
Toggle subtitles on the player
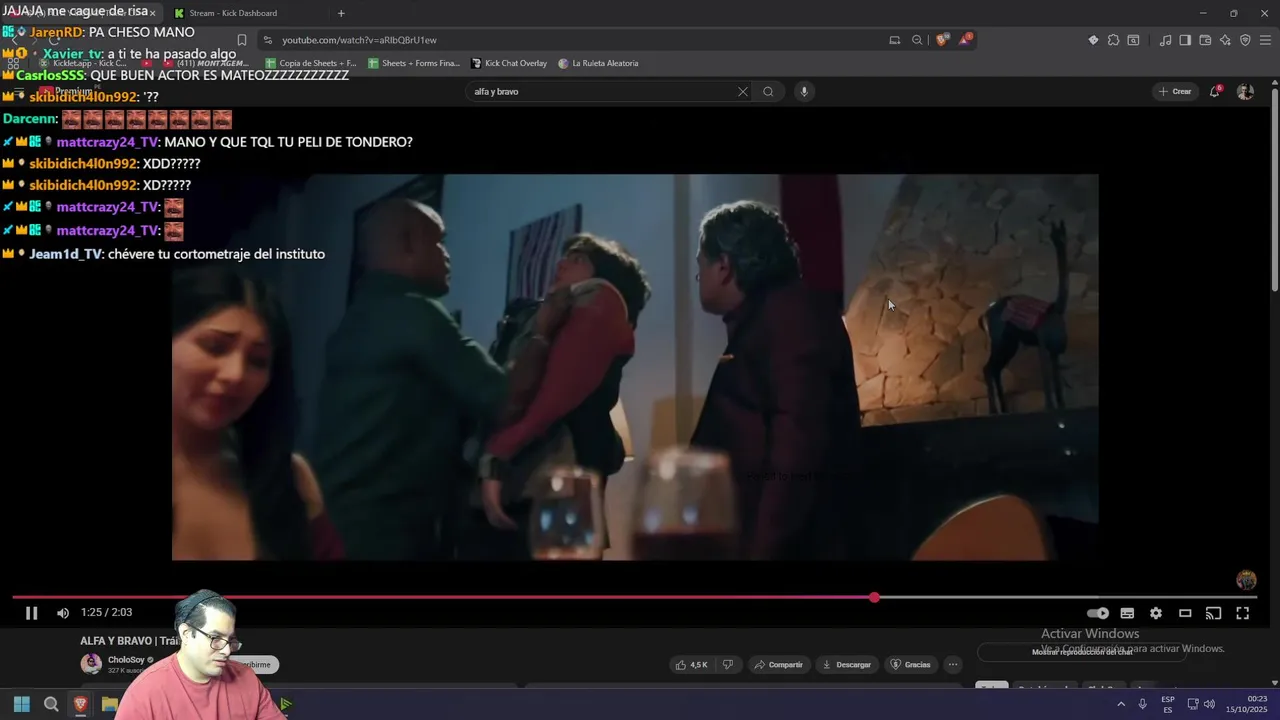tap(1127, 613)
